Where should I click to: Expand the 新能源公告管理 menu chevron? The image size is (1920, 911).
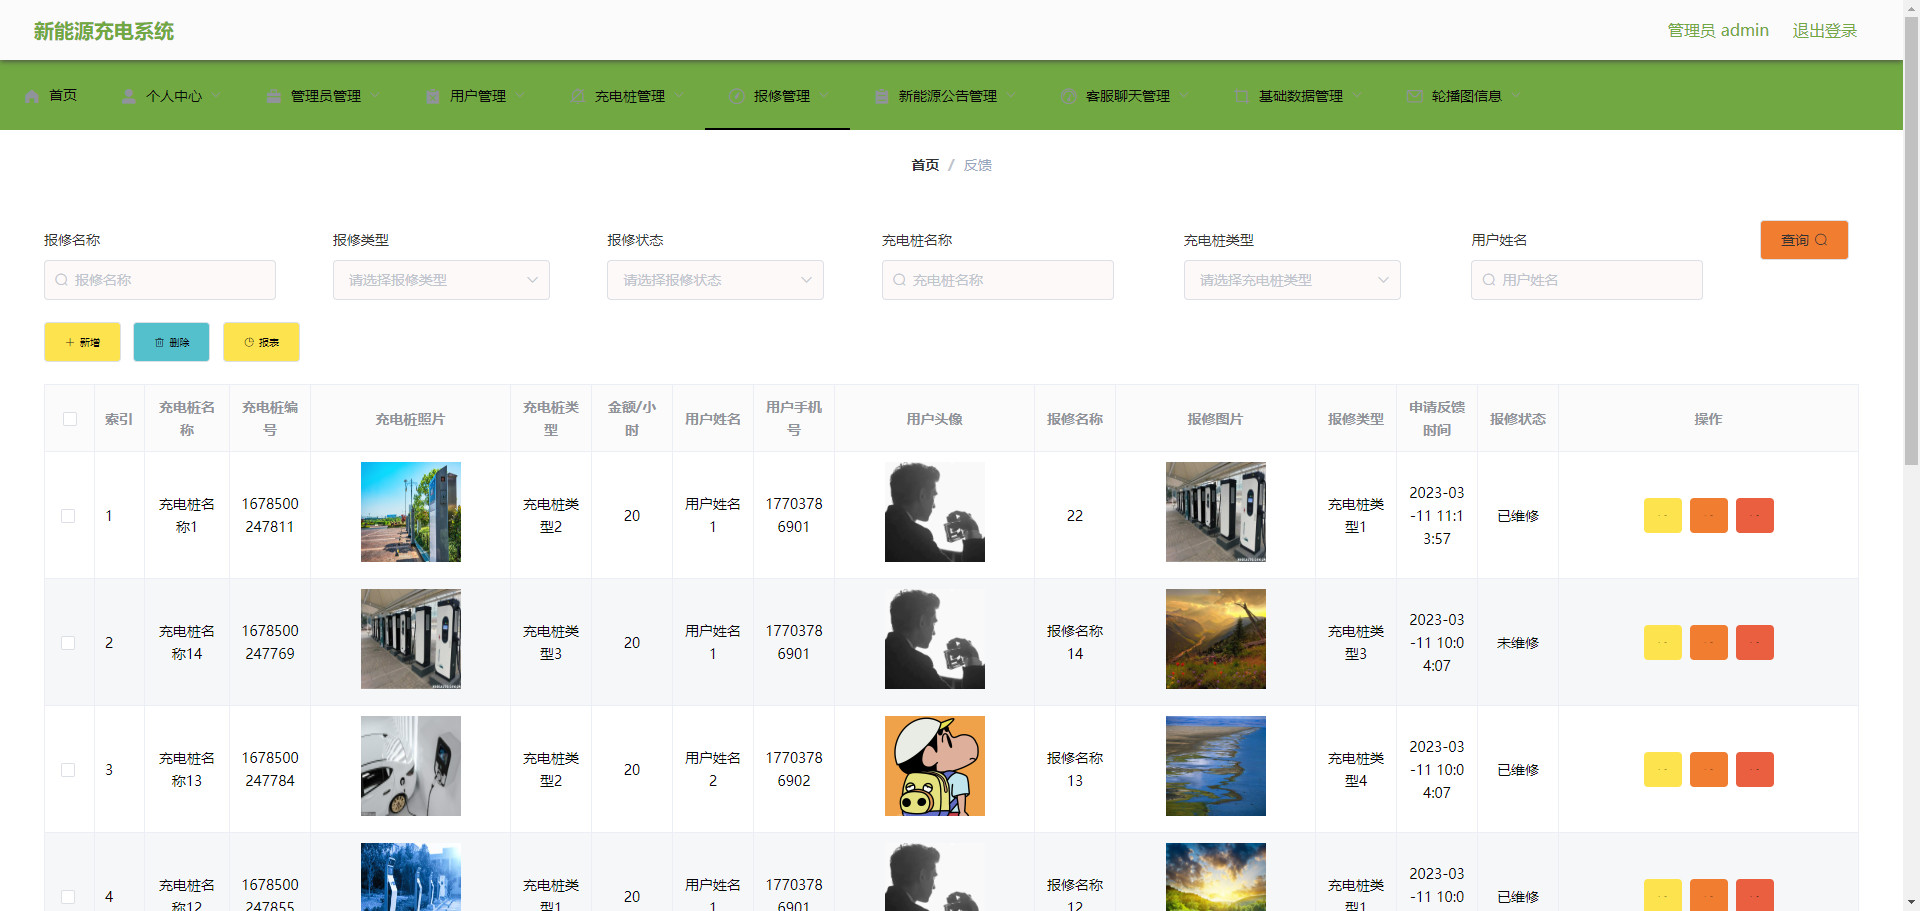pyautogui.click(x=1010, y=96)
